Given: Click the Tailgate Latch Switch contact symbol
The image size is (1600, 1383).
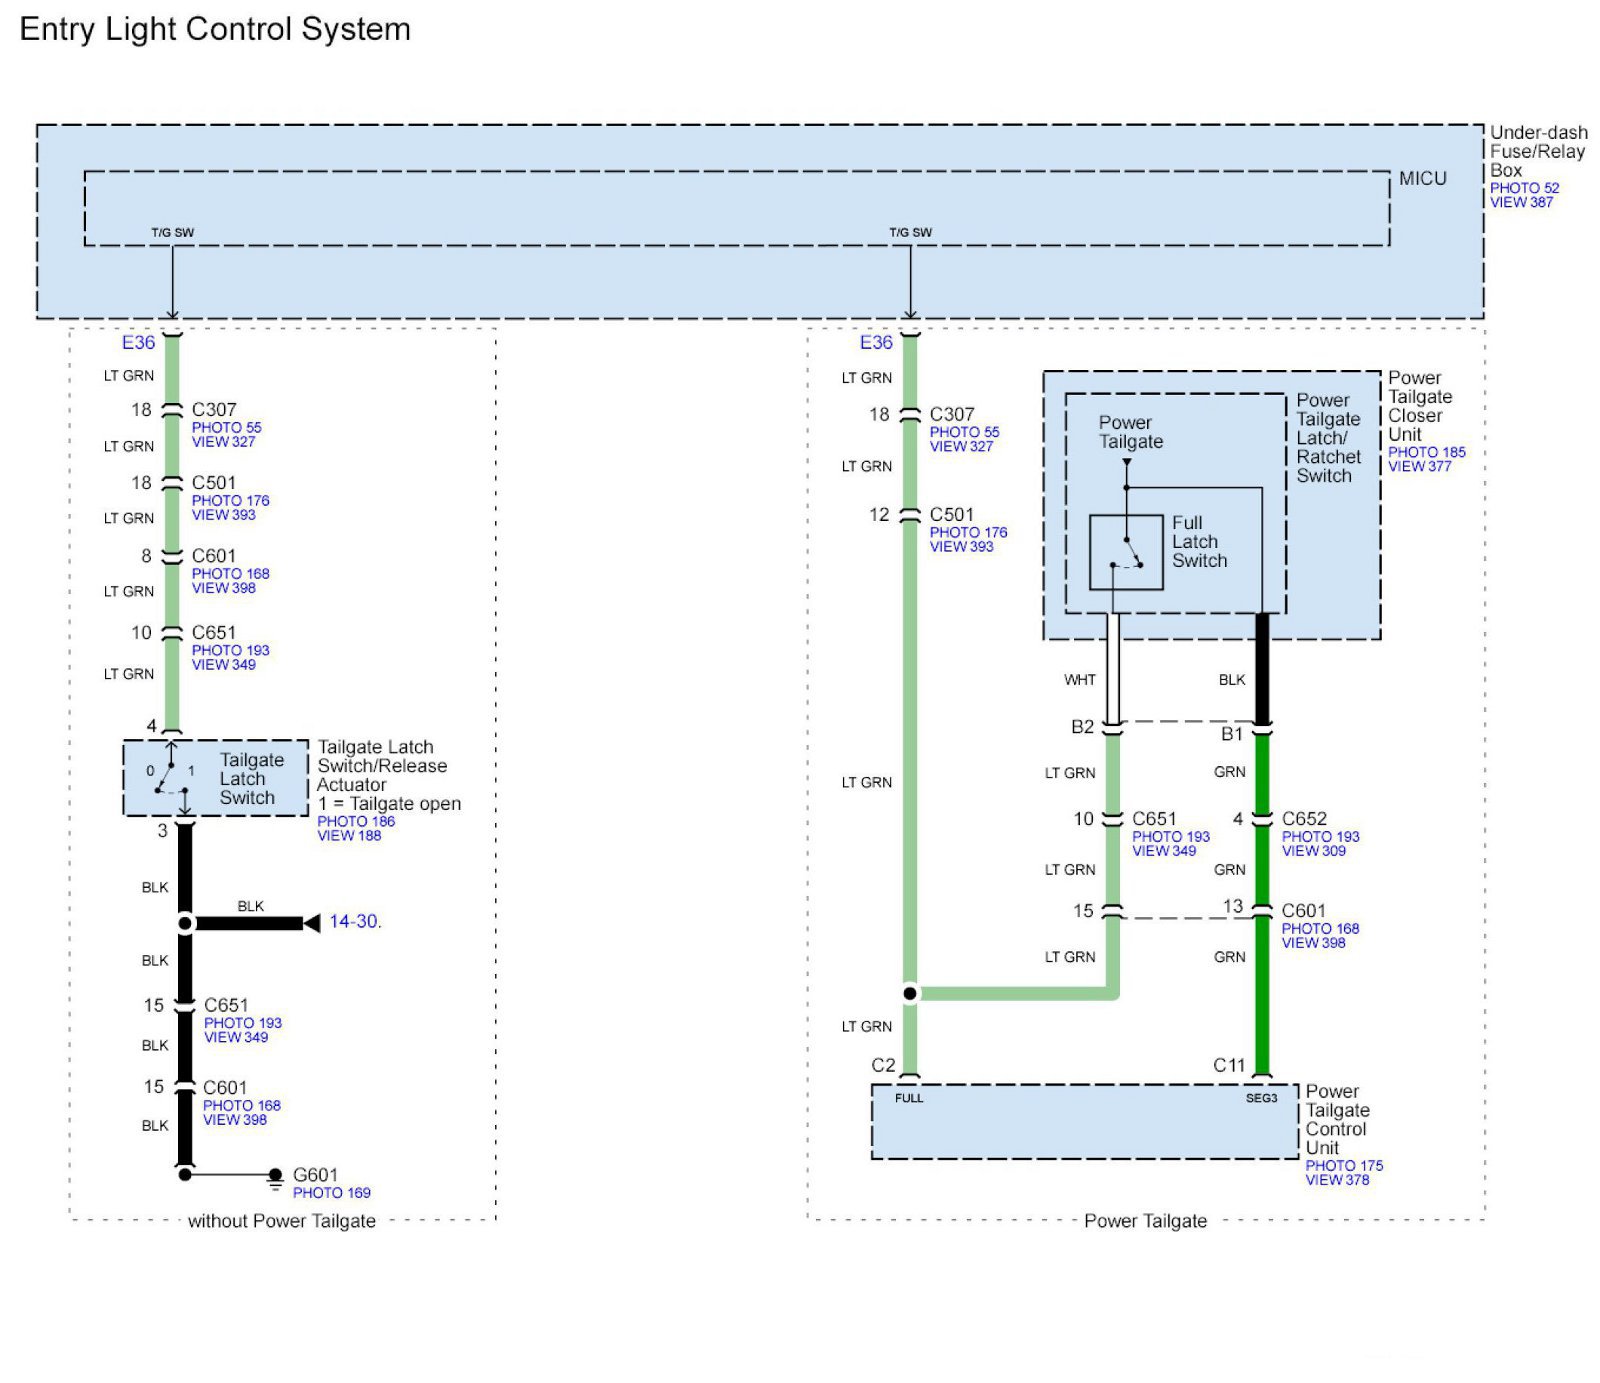Looking at the screenshot, I should pos(171,777).
